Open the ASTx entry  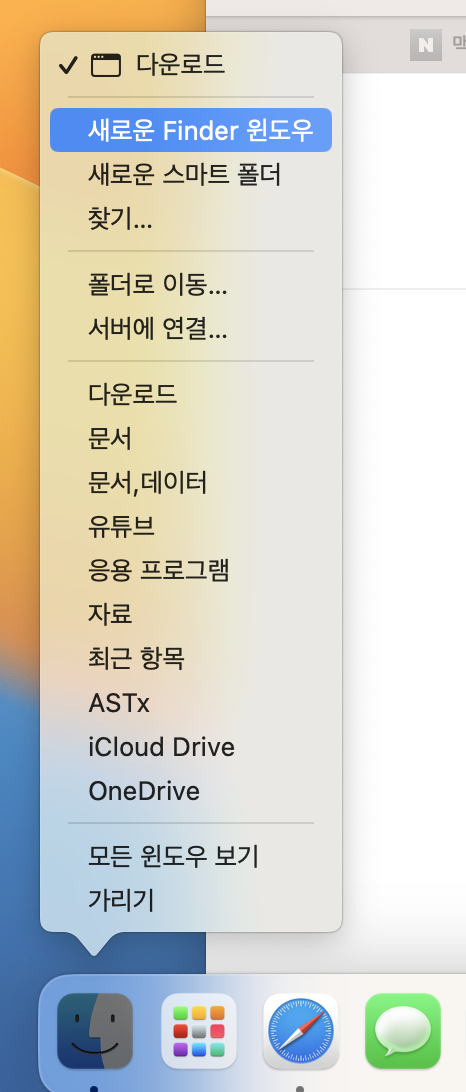coord(191,703)
